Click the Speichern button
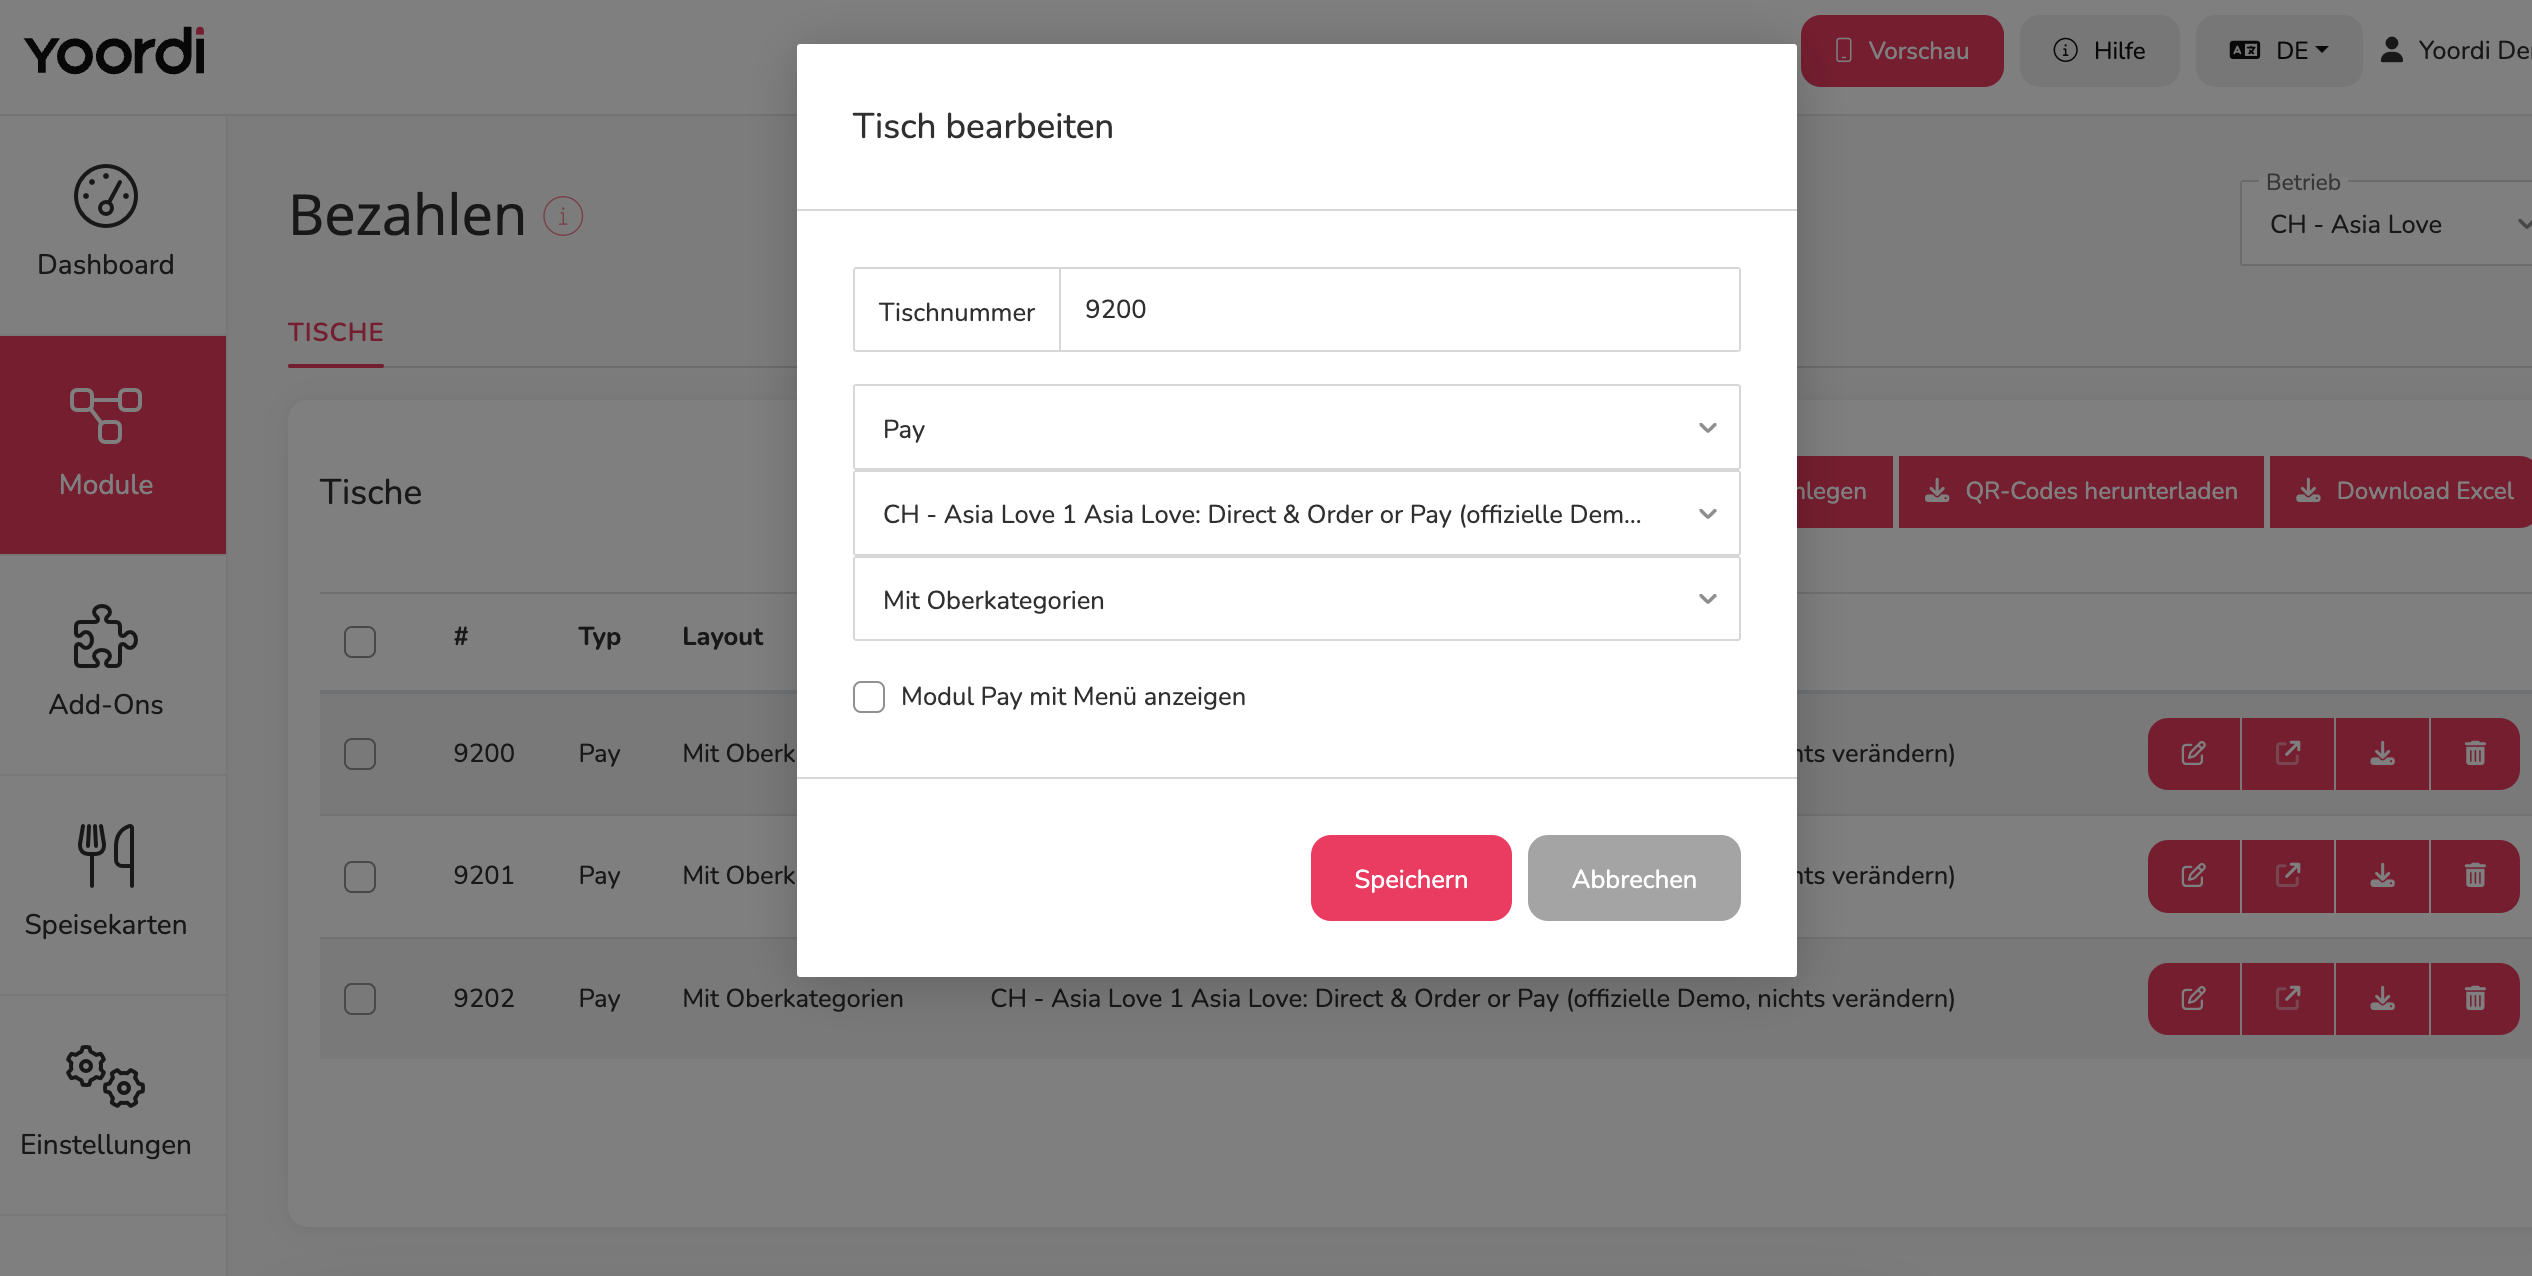2532x1276 pixels. coord(1411,879)
